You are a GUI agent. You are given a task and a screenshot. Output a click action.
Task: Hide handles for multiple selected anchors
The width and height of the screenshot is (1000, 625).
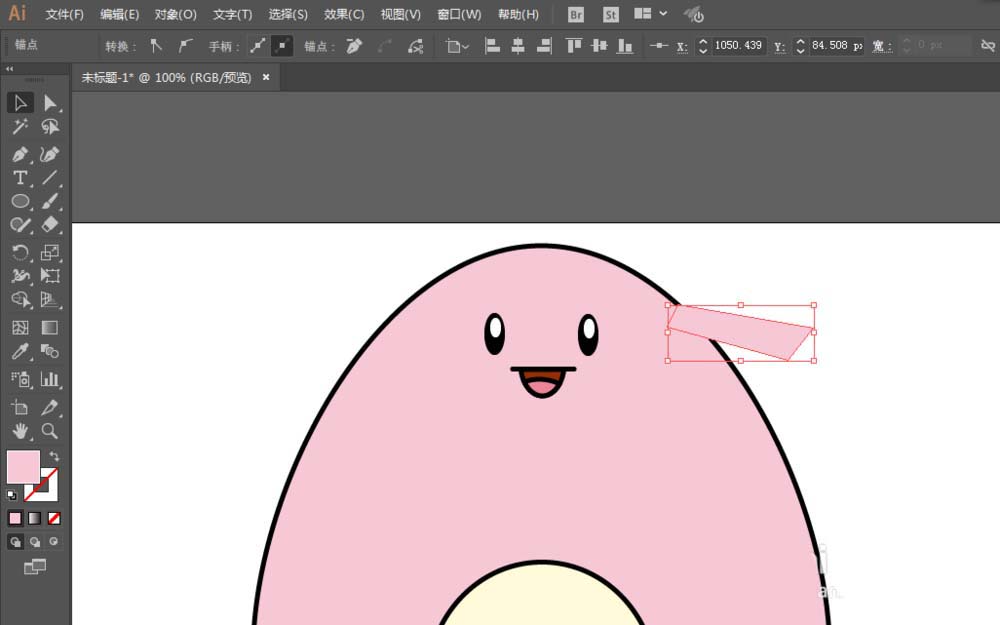click(282, 45)
